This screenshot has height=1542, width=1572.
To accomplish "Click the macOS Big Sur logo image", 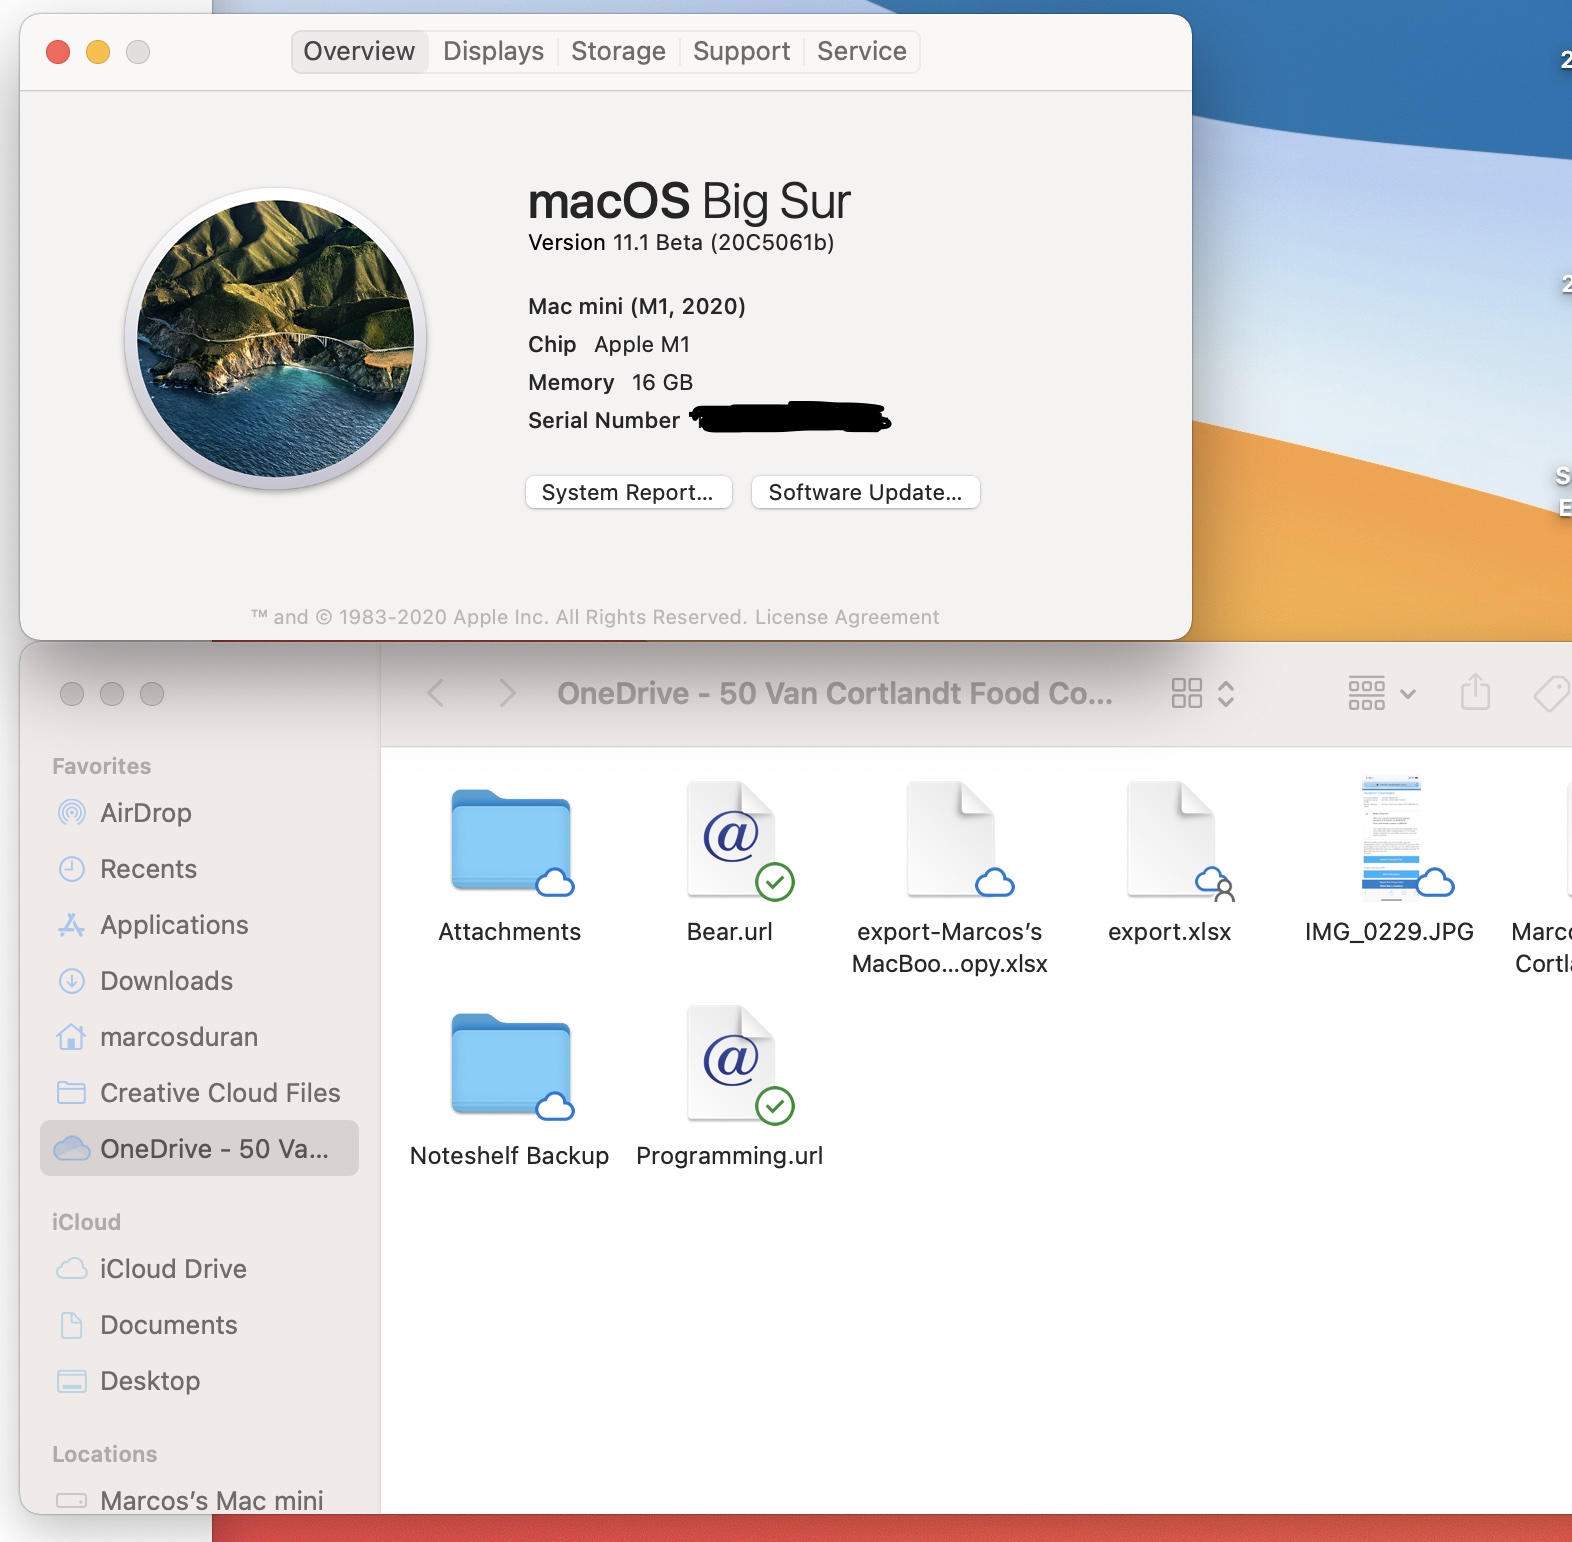I will [x=275, y=339].
